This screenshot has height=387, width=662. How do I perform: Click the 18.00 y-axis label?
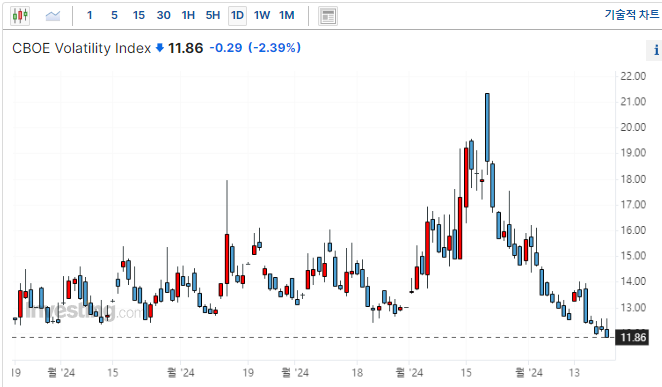coord(633,179)
